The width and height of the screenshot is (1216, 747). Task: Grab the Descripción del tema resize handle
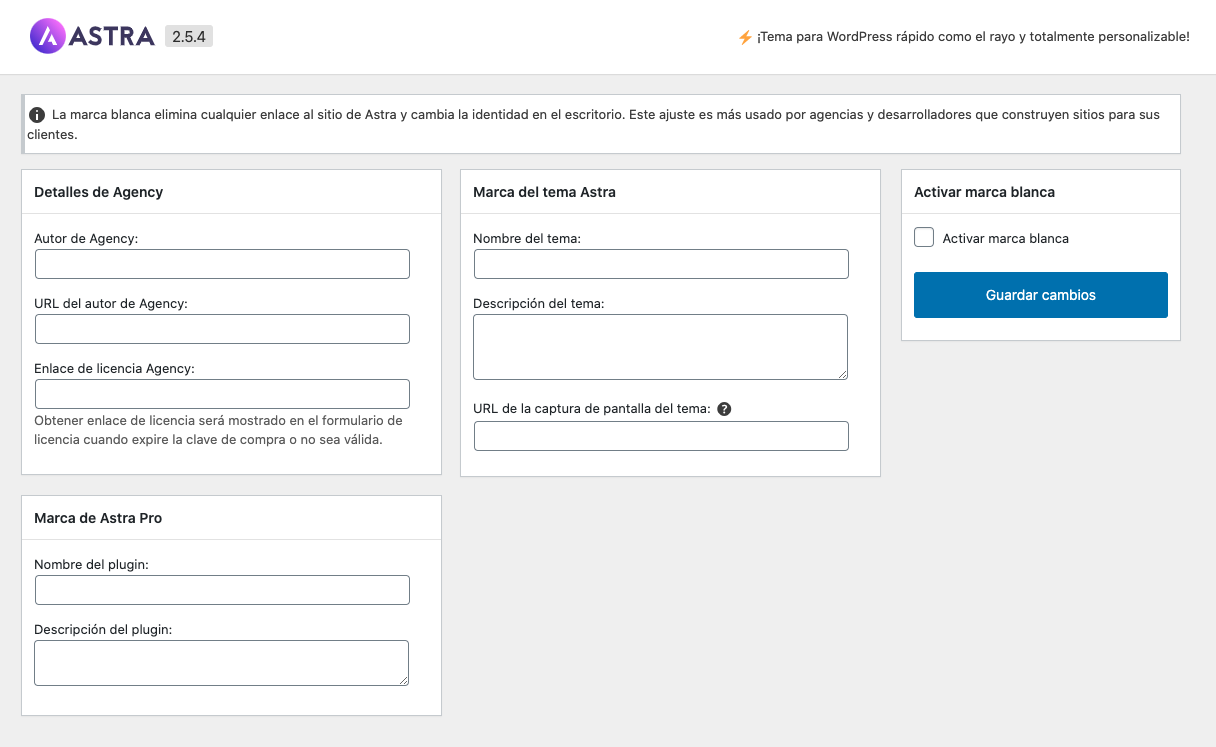842,374
